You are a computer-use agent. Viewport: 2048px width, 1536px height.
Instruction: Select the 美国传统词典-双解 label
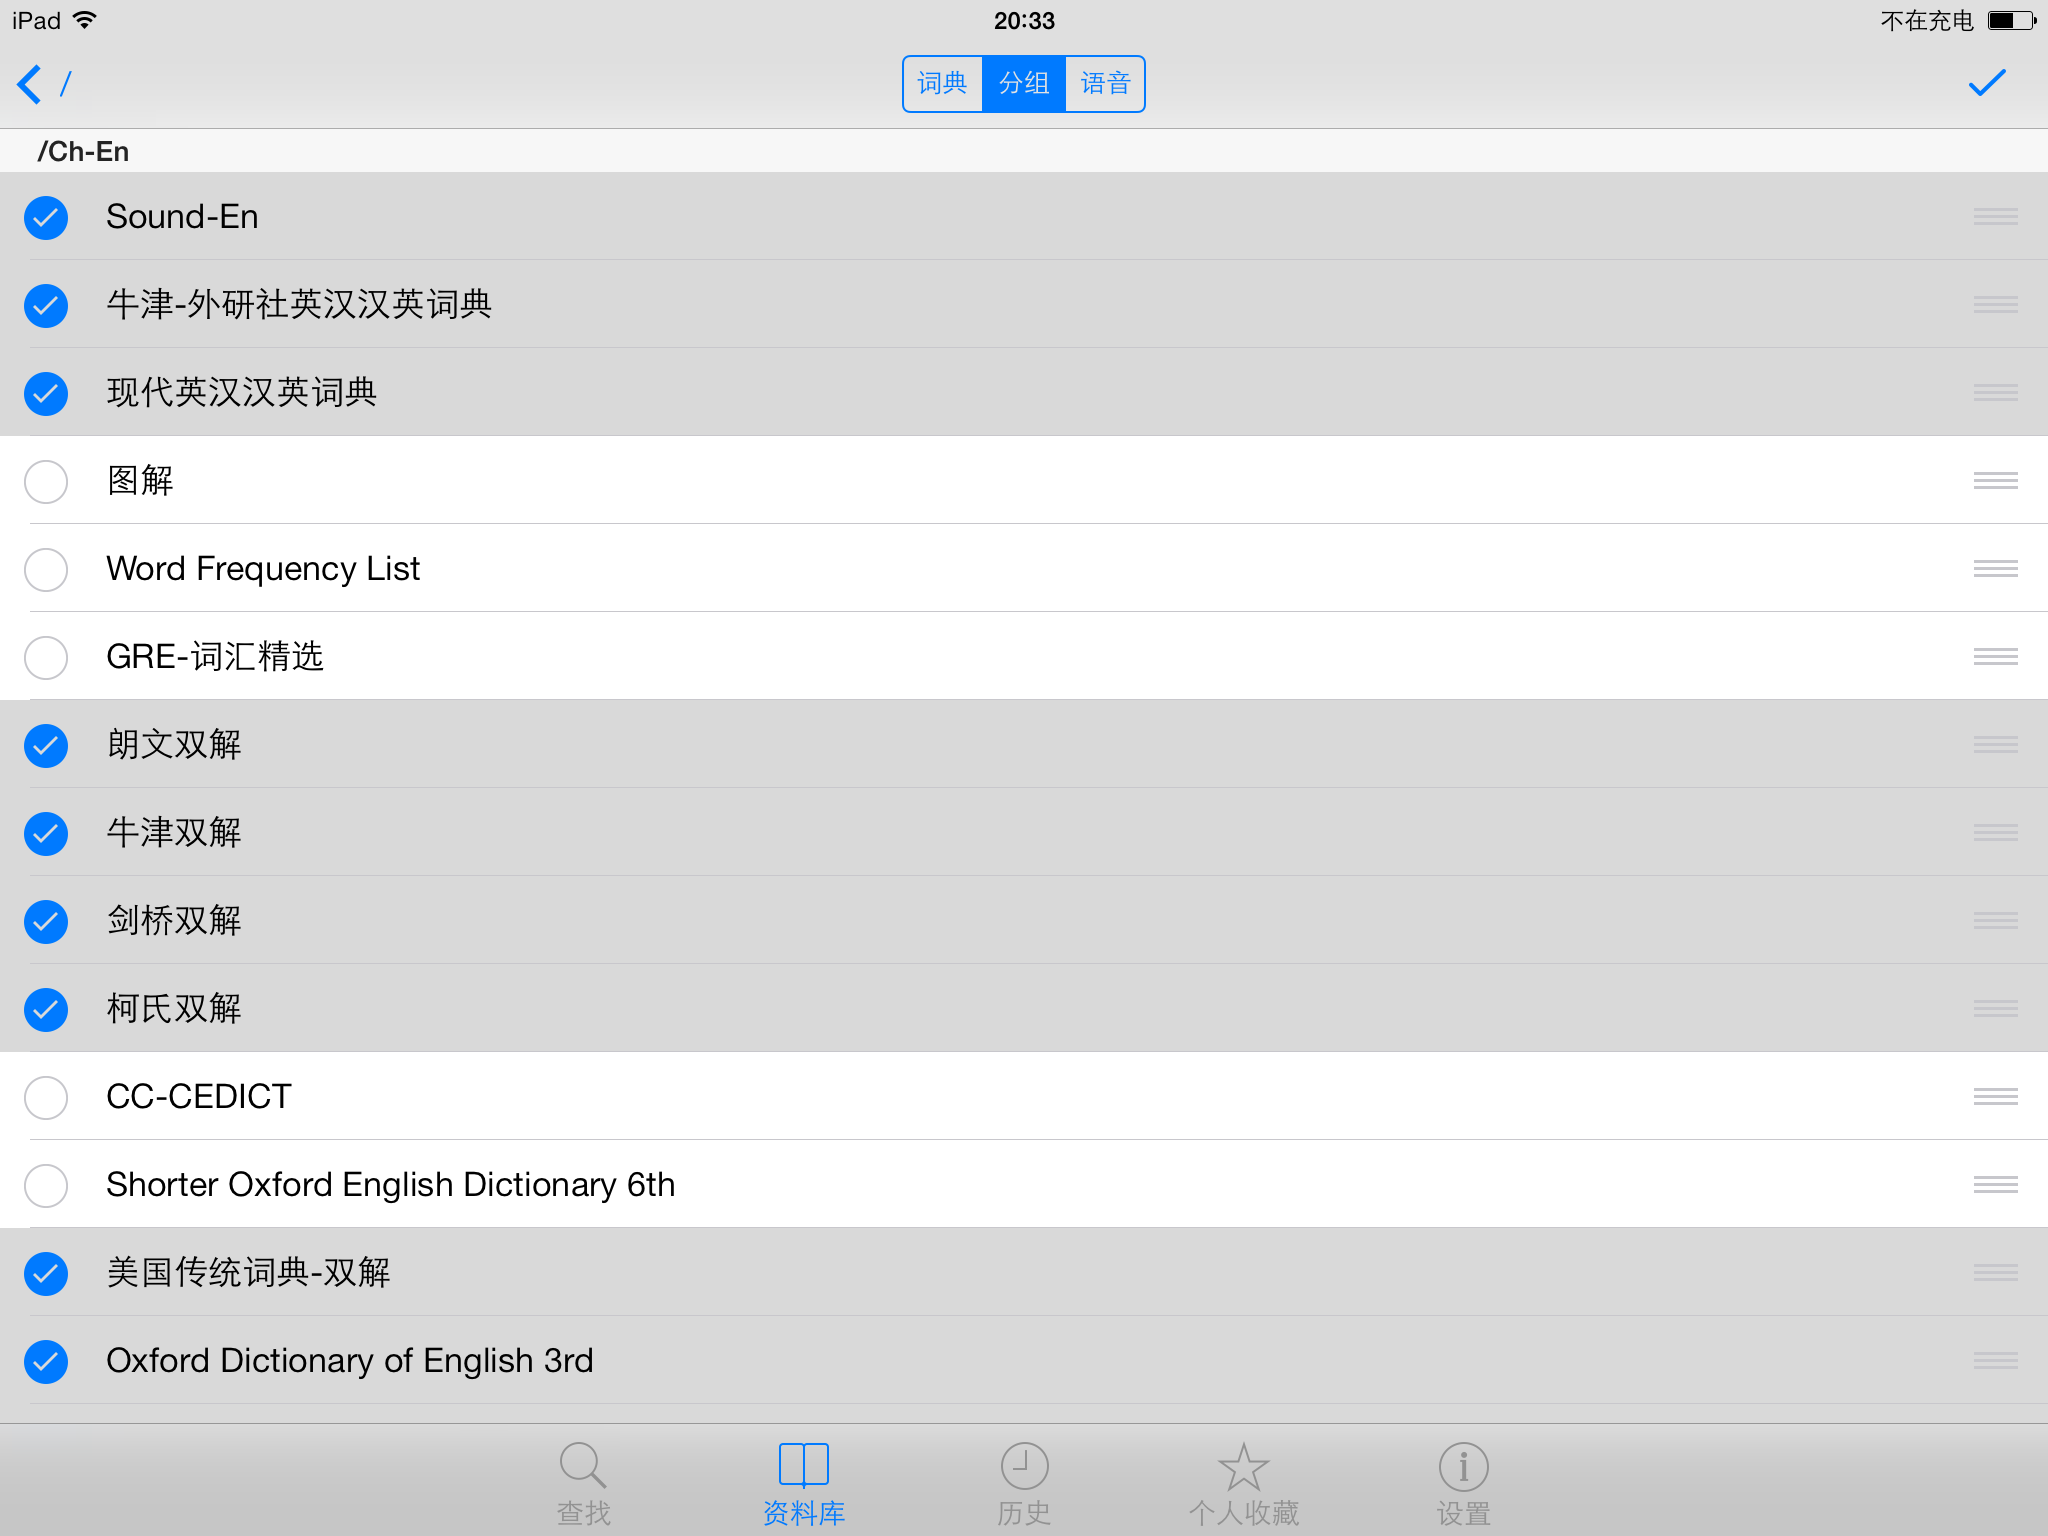coord(248,1273)
